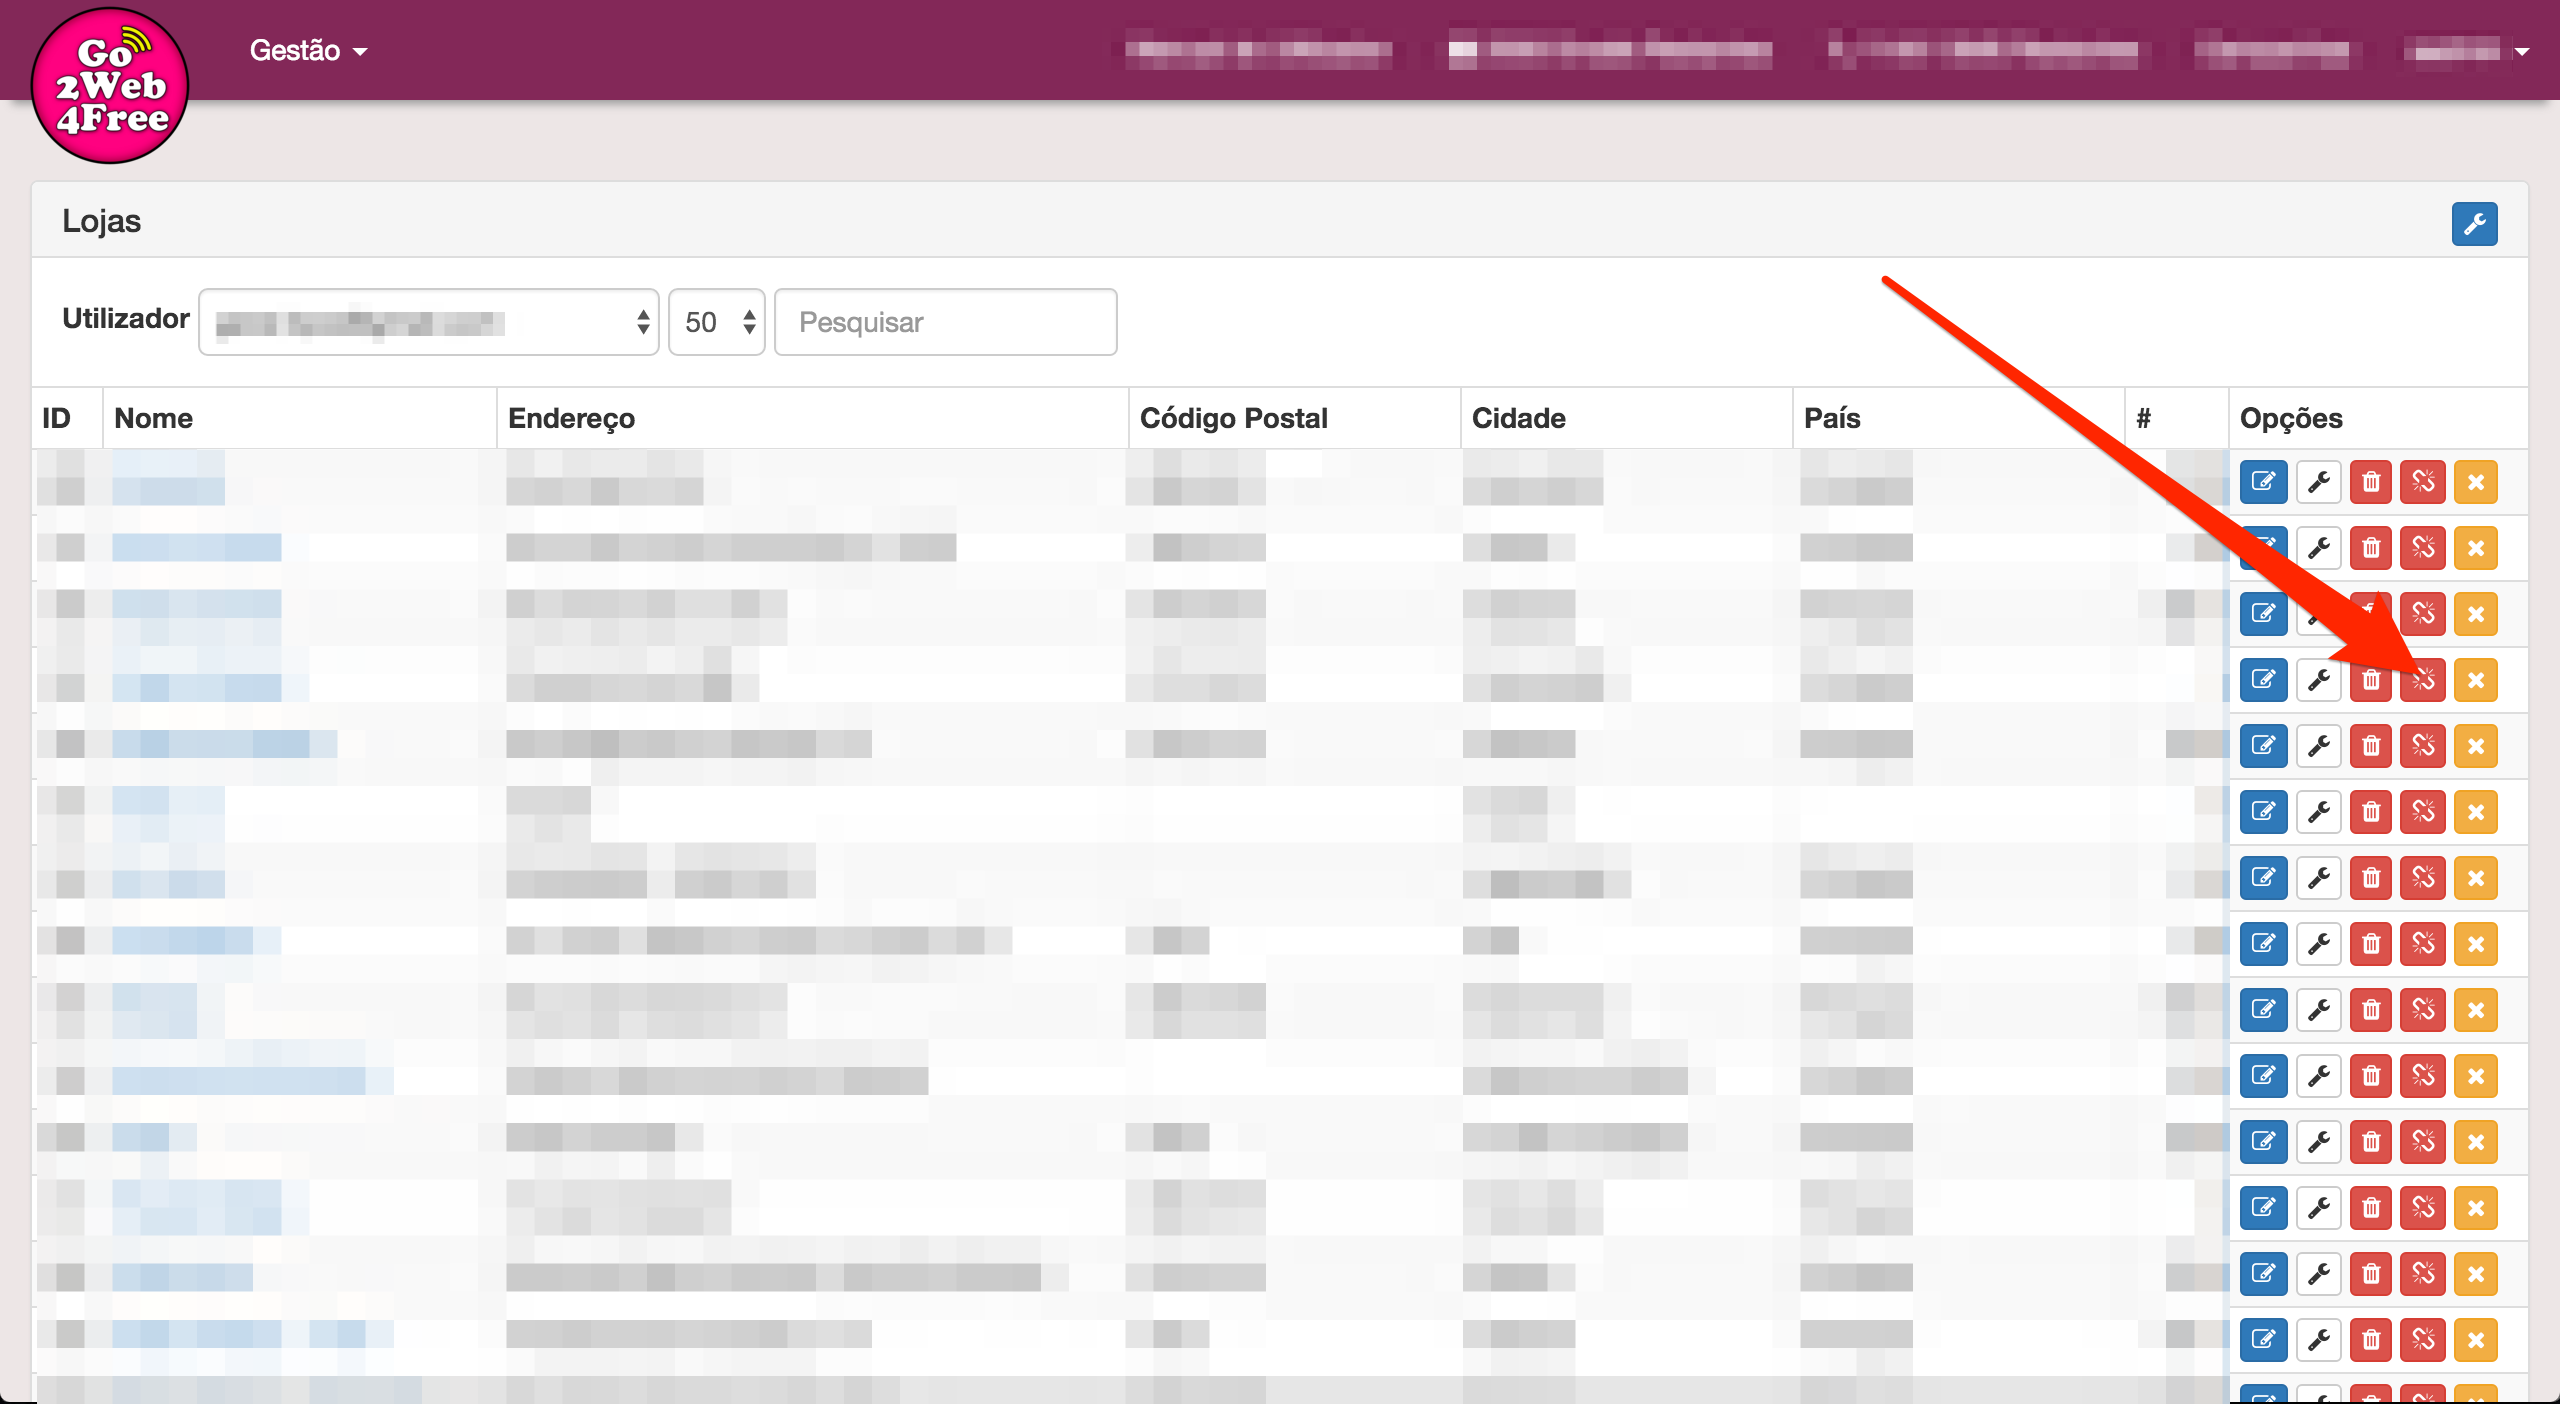This screenshot has height=1404, width=2560.
Task: Click the broken-link unlink icon in second row
Action: (x=2422, y=548)
